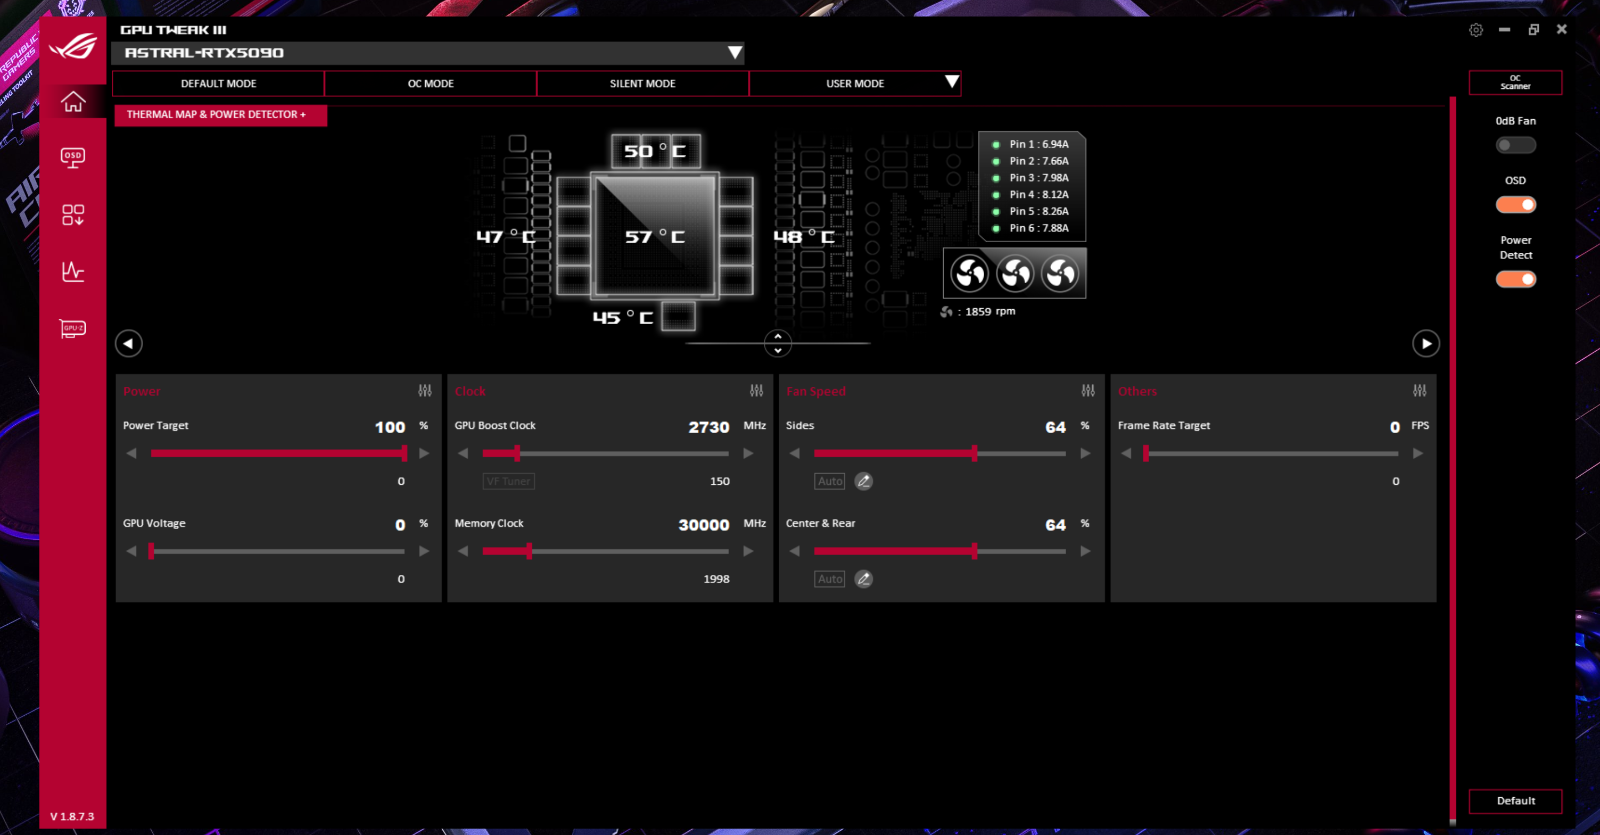Expand the User Mode profile dropdown arrow

coord(952,82)
